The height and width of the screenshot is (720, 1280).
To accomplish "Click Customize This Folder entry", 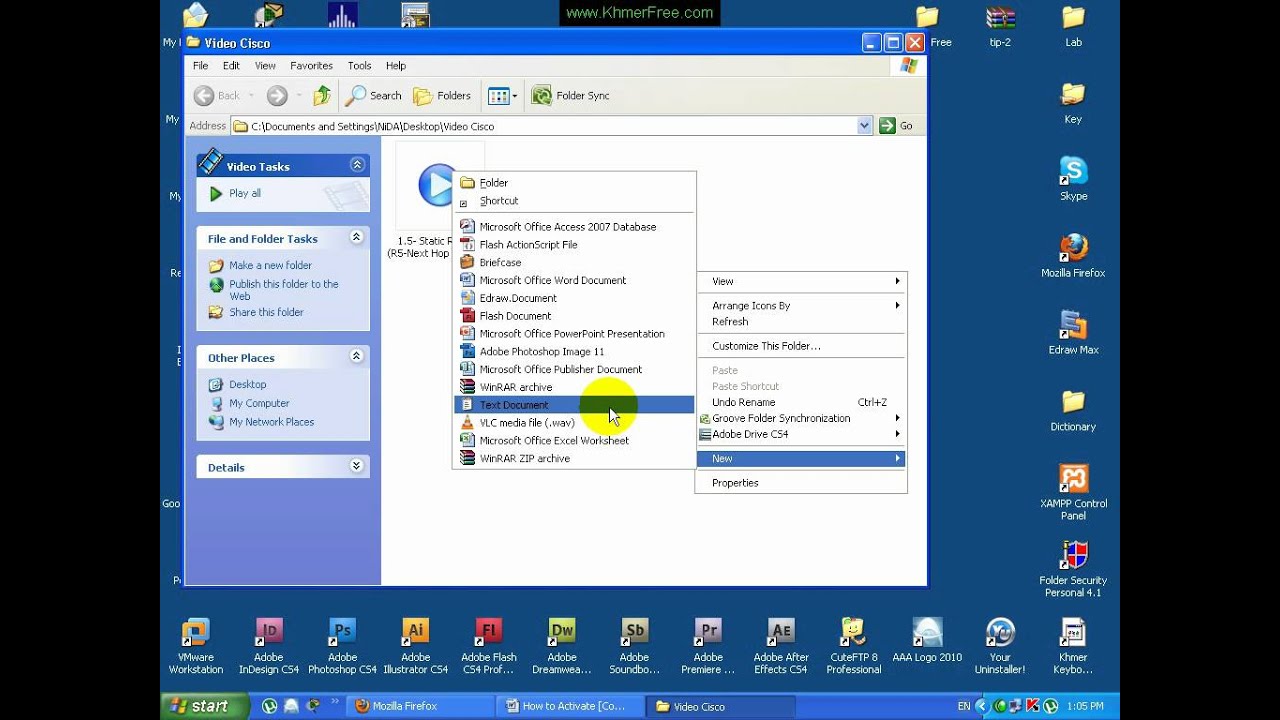I will pyautogui.click(x=801, y=346).
